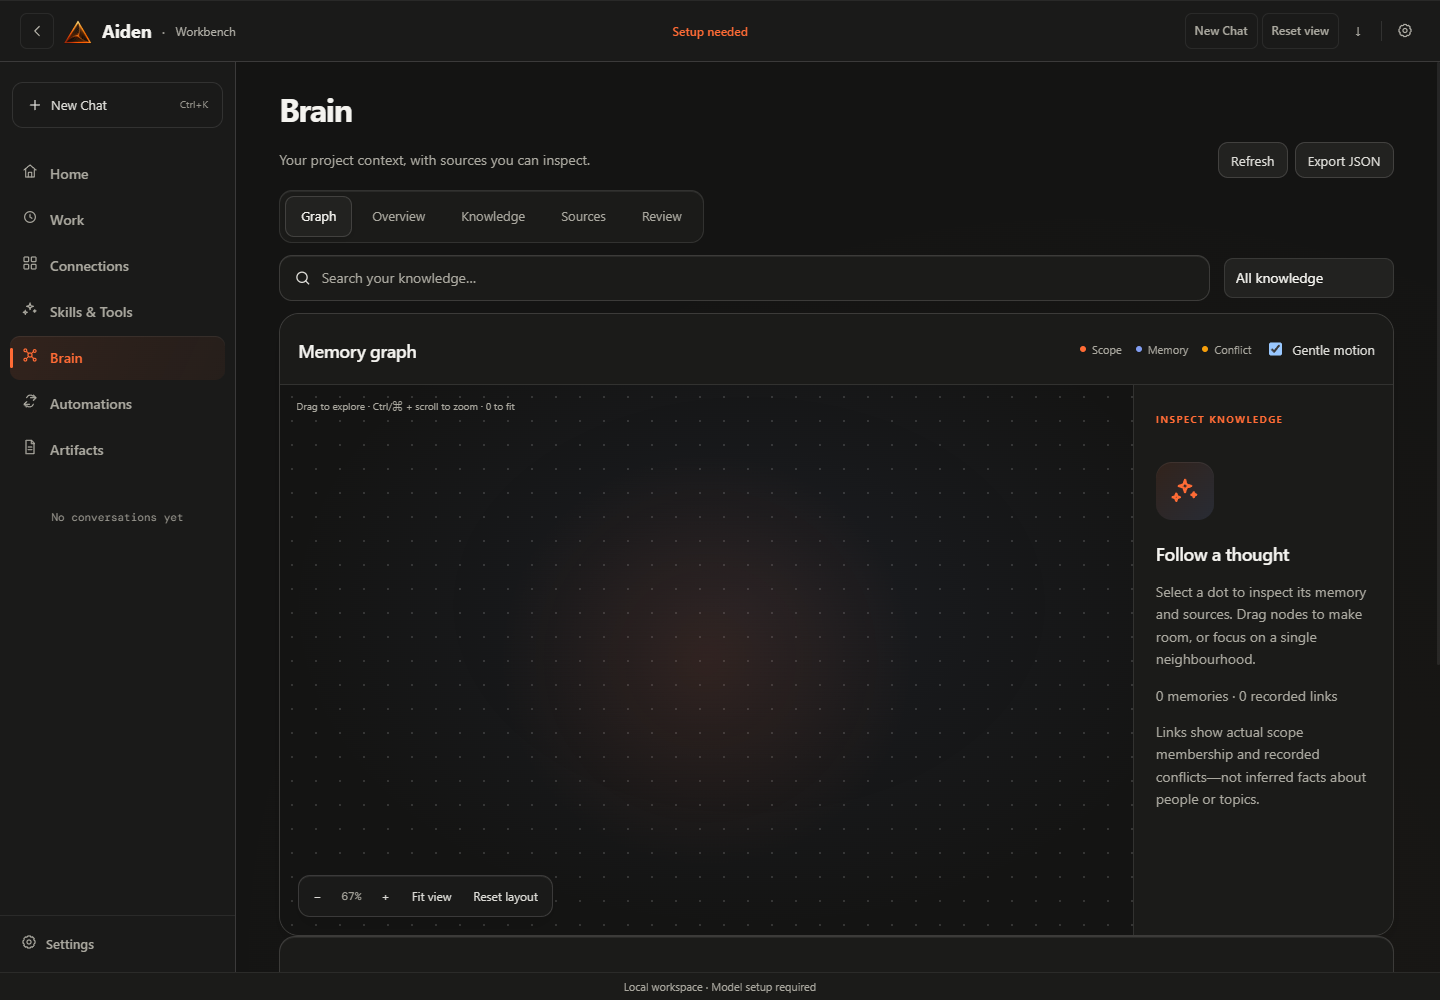Click the magnifier icon in search box
This screenshot has width=1440, height=1000.
coord(303,278)
